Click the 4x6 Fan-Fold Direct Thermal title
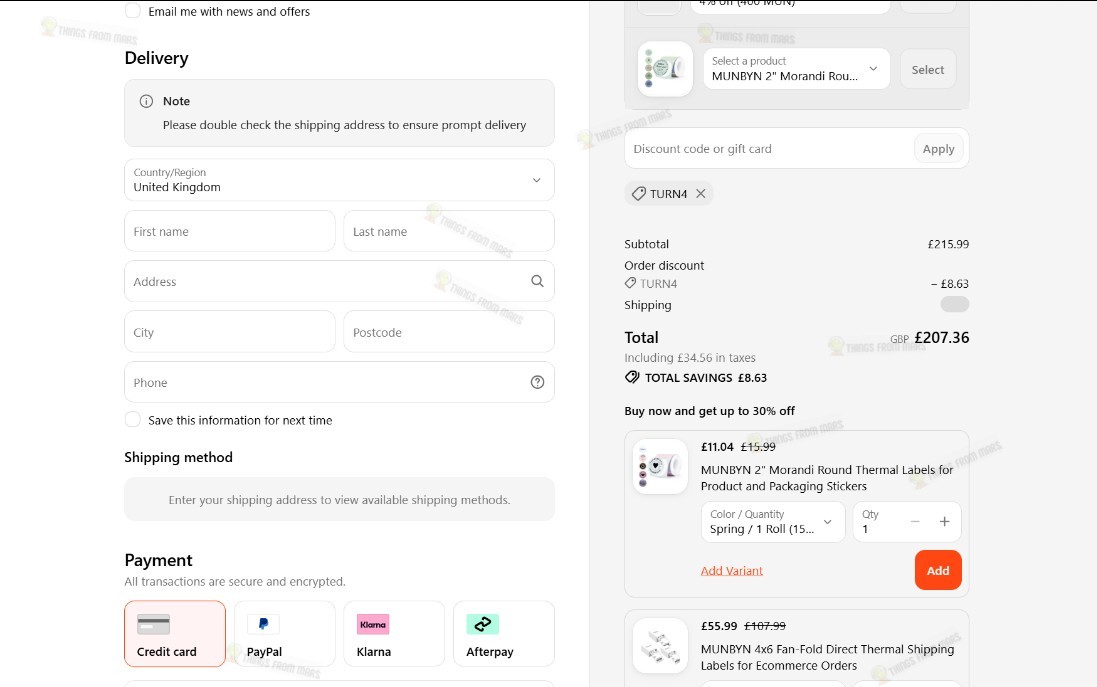1097x687 pixels. tap(828, 657)
